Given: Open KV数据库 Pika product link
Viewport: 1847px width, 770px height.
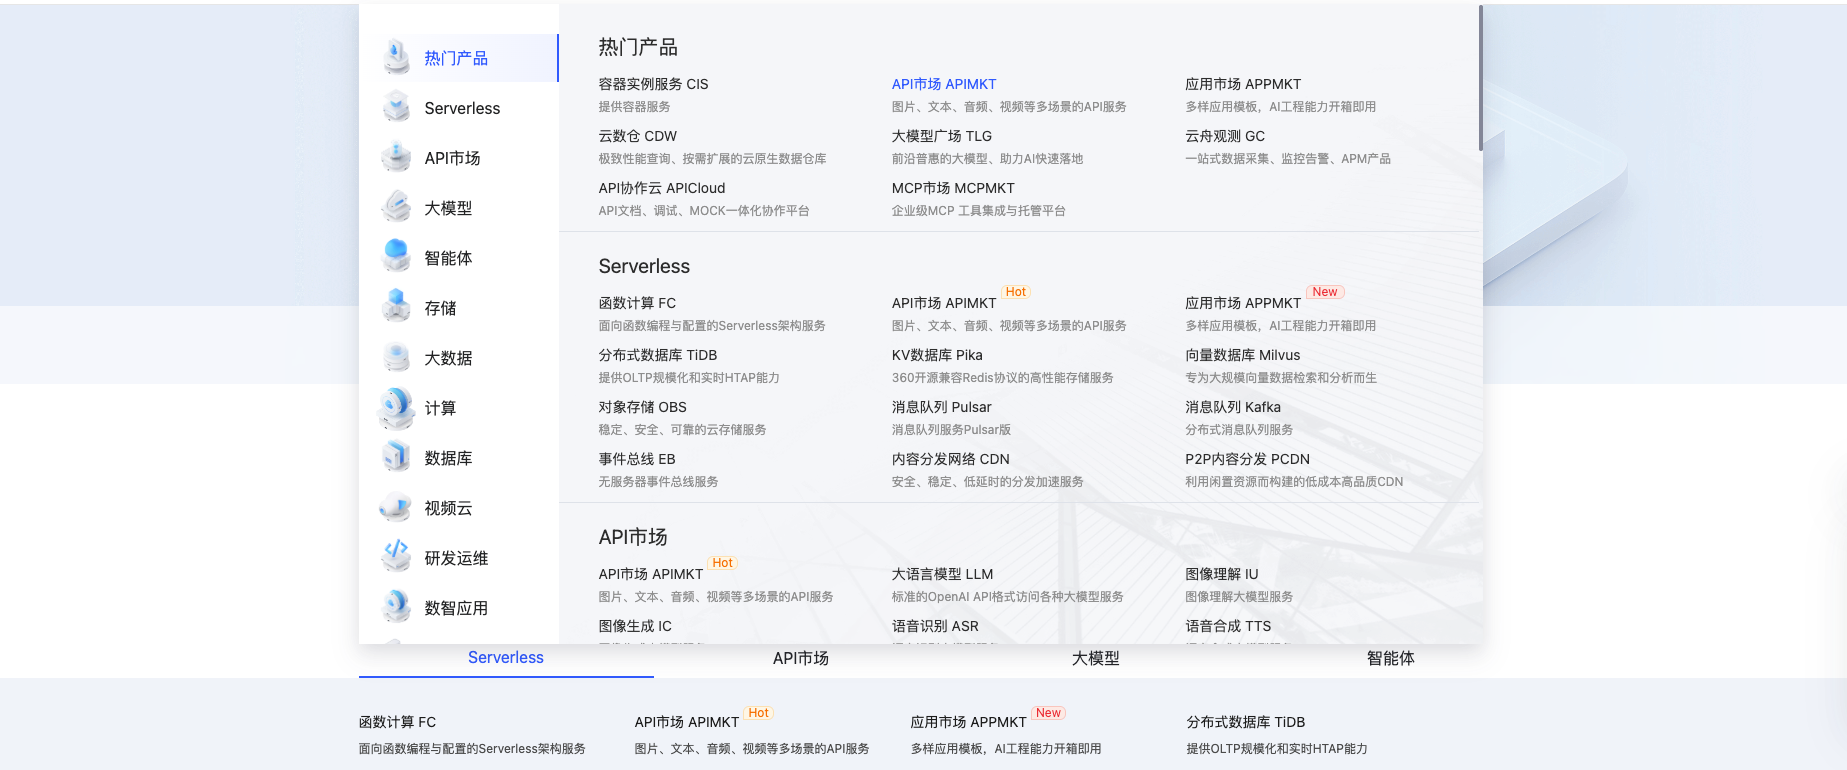Looking at the screenshot, I should pyautogui.click(x=937, y=355).
